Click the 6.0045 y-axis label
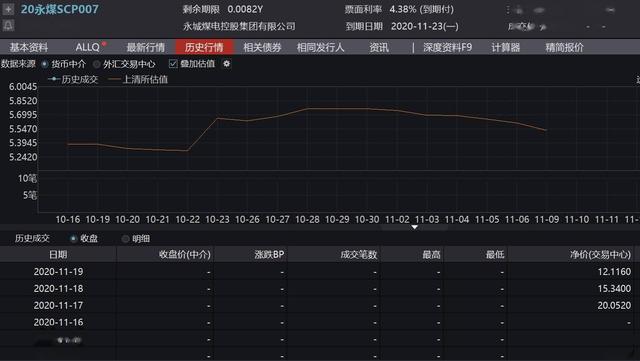 23,87
